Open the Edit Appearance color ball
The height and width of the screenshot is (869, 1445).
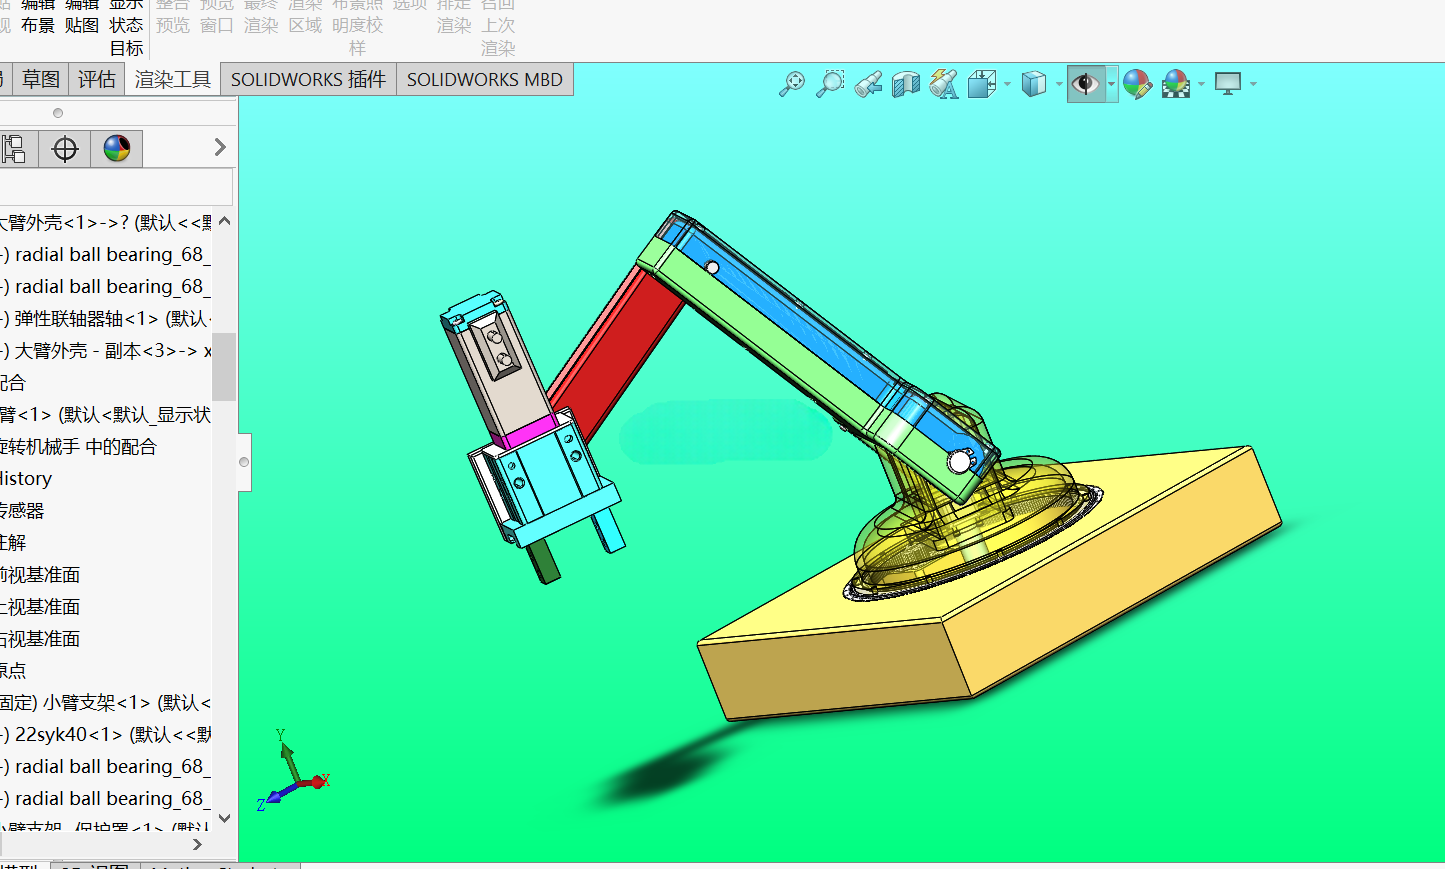pyautogui.click(x=1137, y=84)
